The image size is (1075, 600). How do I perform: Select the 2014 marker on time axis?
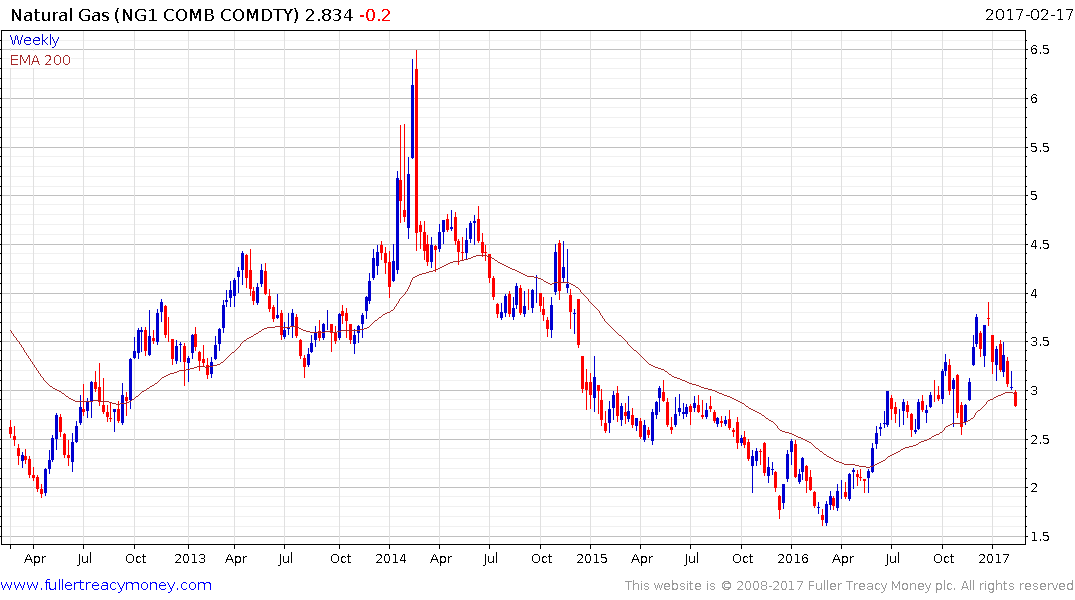tap(390, 558)
